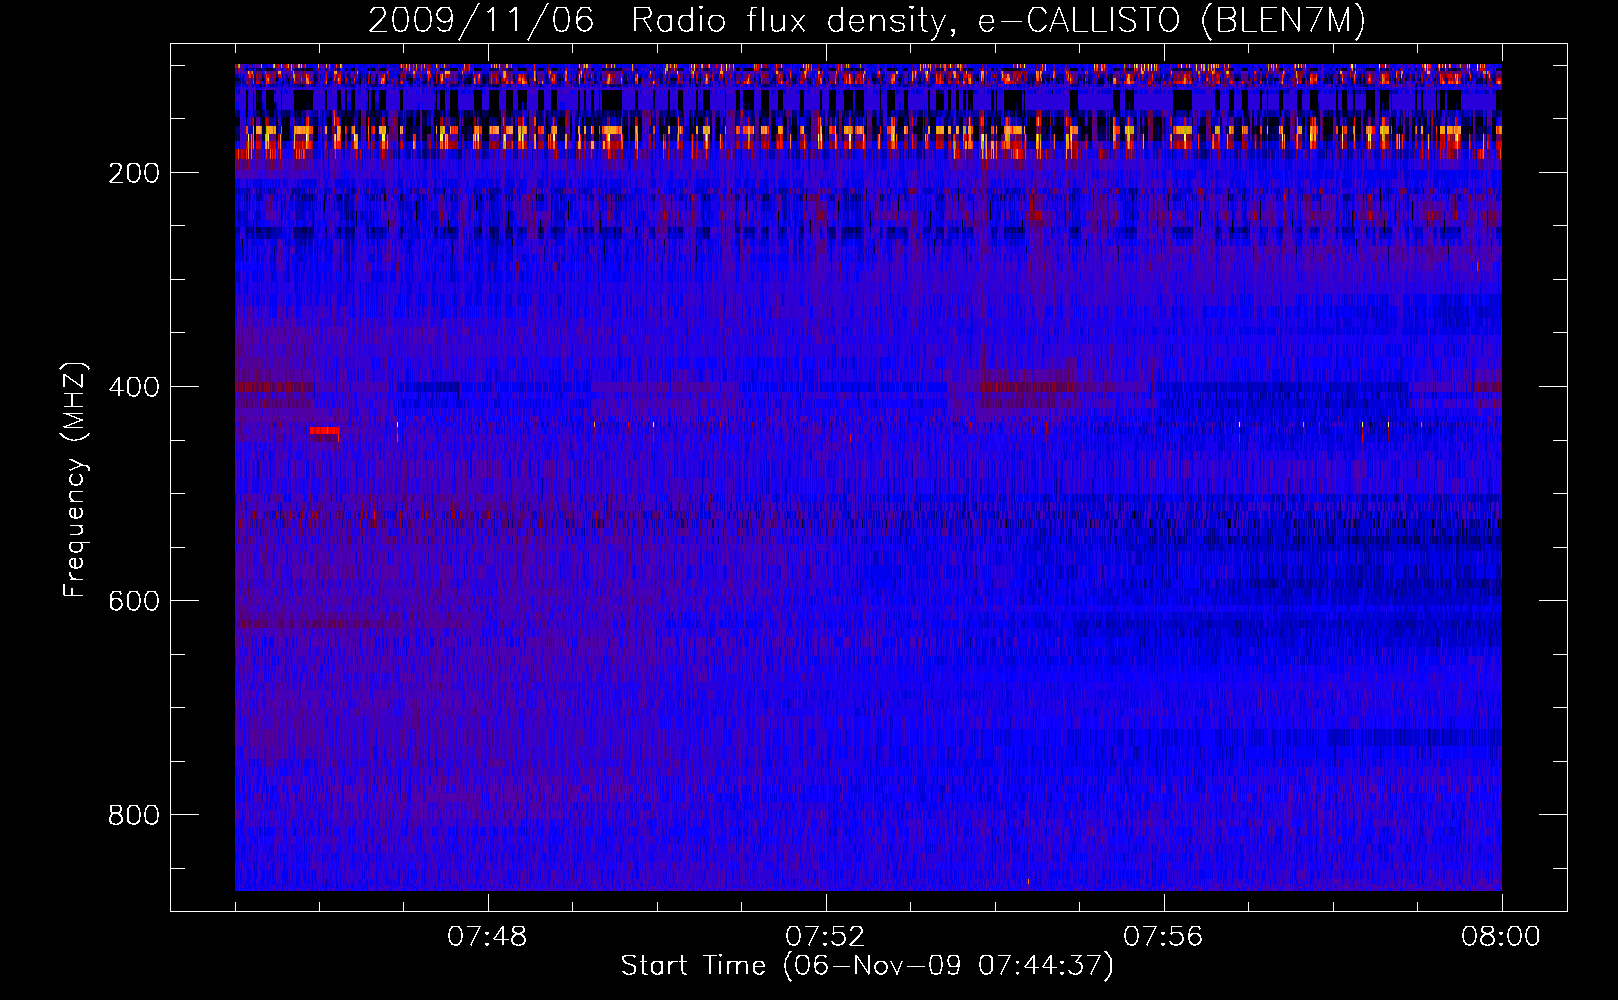Click the Y-axis label 'Frequency (MHZ)'
Image resolution: width=1618 pixels, height=1000 pixels.
[75, 480]
